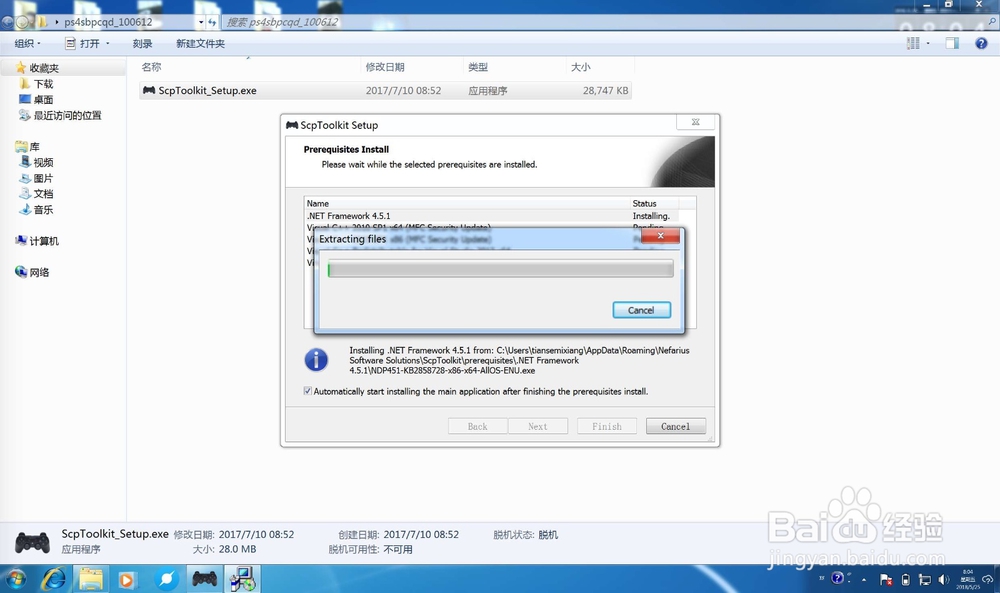
Task: Sort by 大小 column header
Action: (x=580, y=67)
